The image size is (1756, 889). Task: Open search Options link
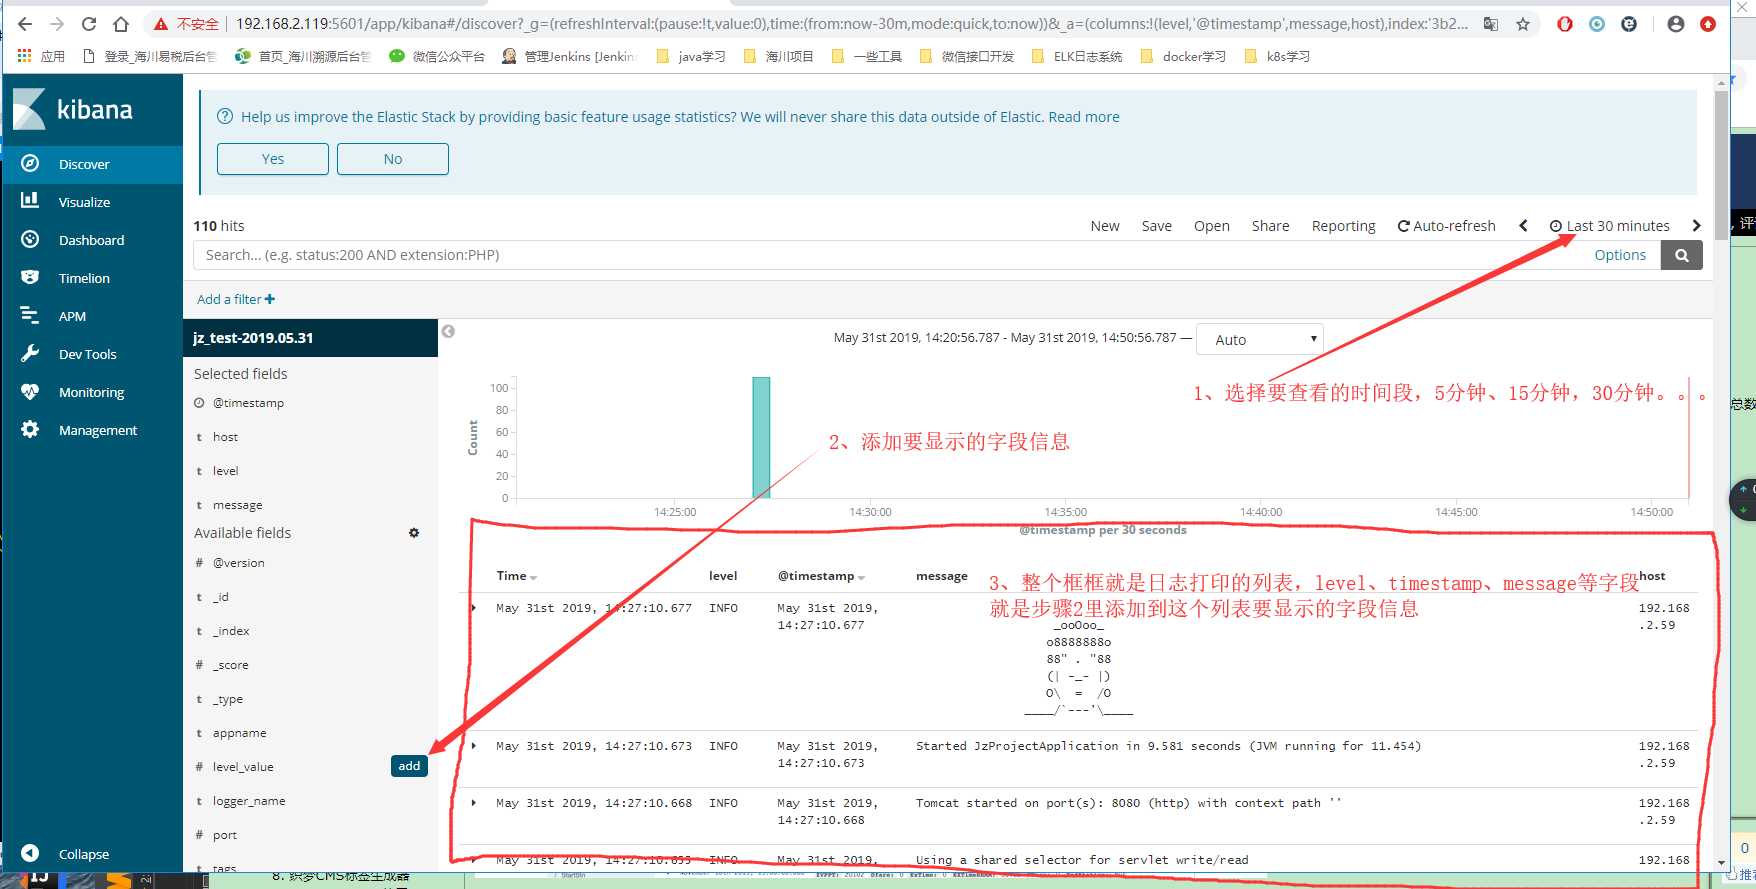1620,255
